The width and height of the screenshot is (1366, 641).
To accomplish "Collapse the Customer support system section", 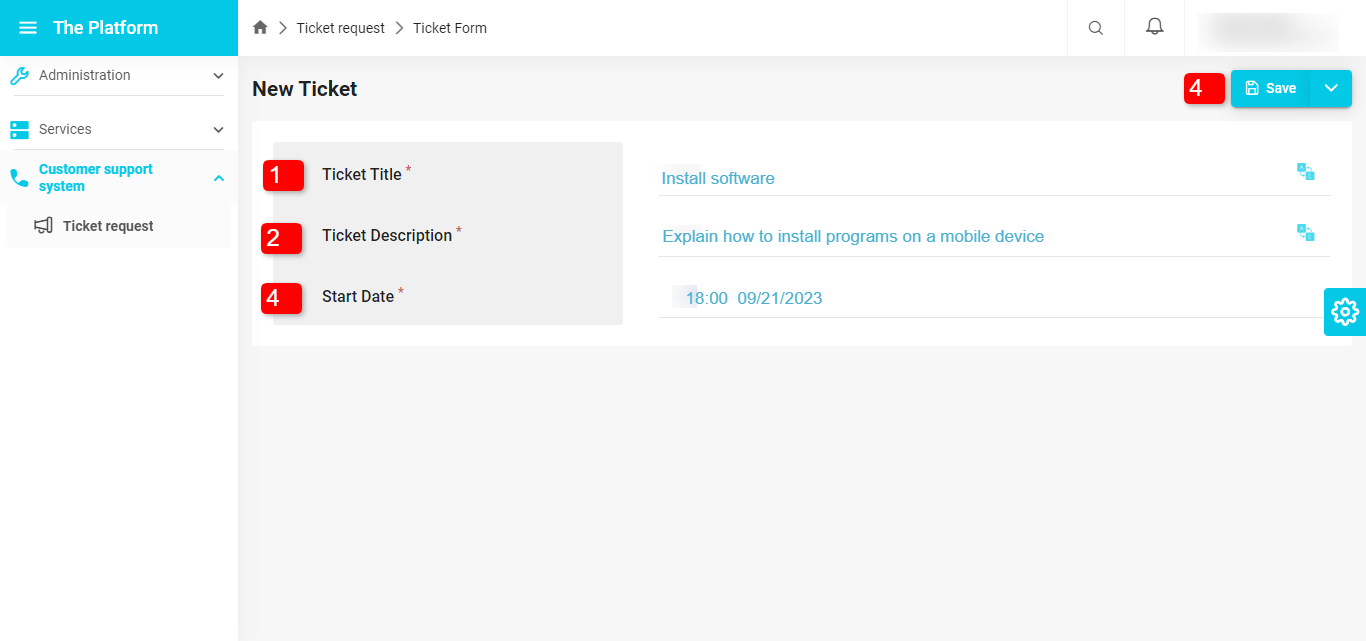I will pos(219,178).
